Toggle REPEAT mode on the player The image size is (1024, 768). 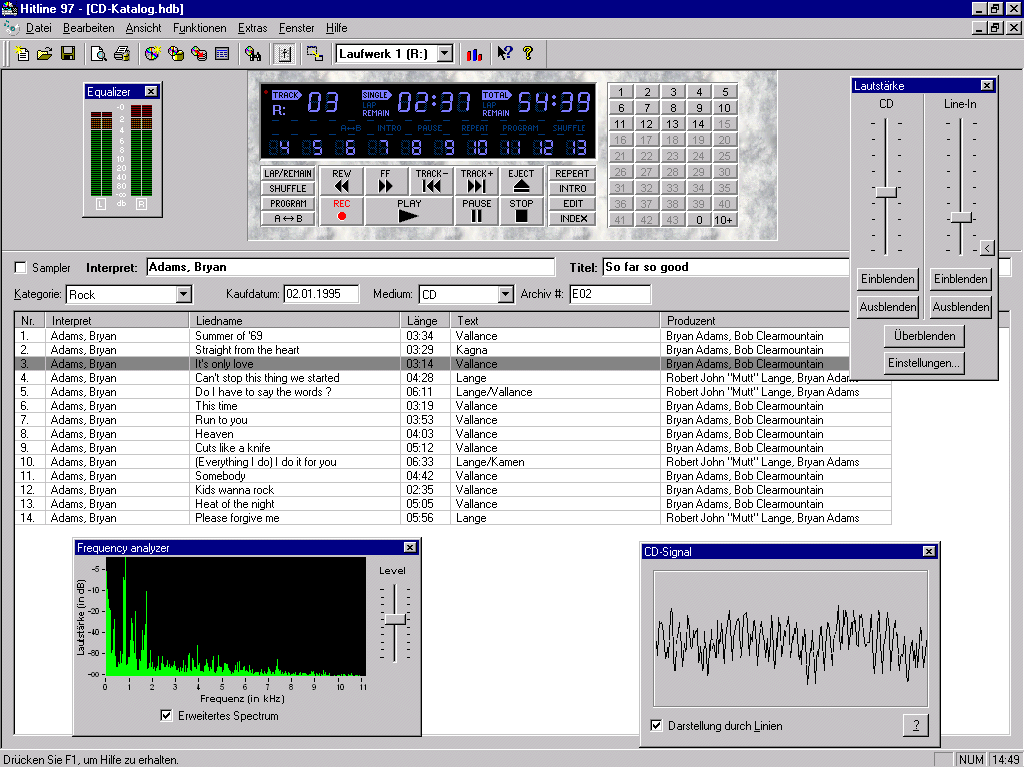click(x=572, y=174)
